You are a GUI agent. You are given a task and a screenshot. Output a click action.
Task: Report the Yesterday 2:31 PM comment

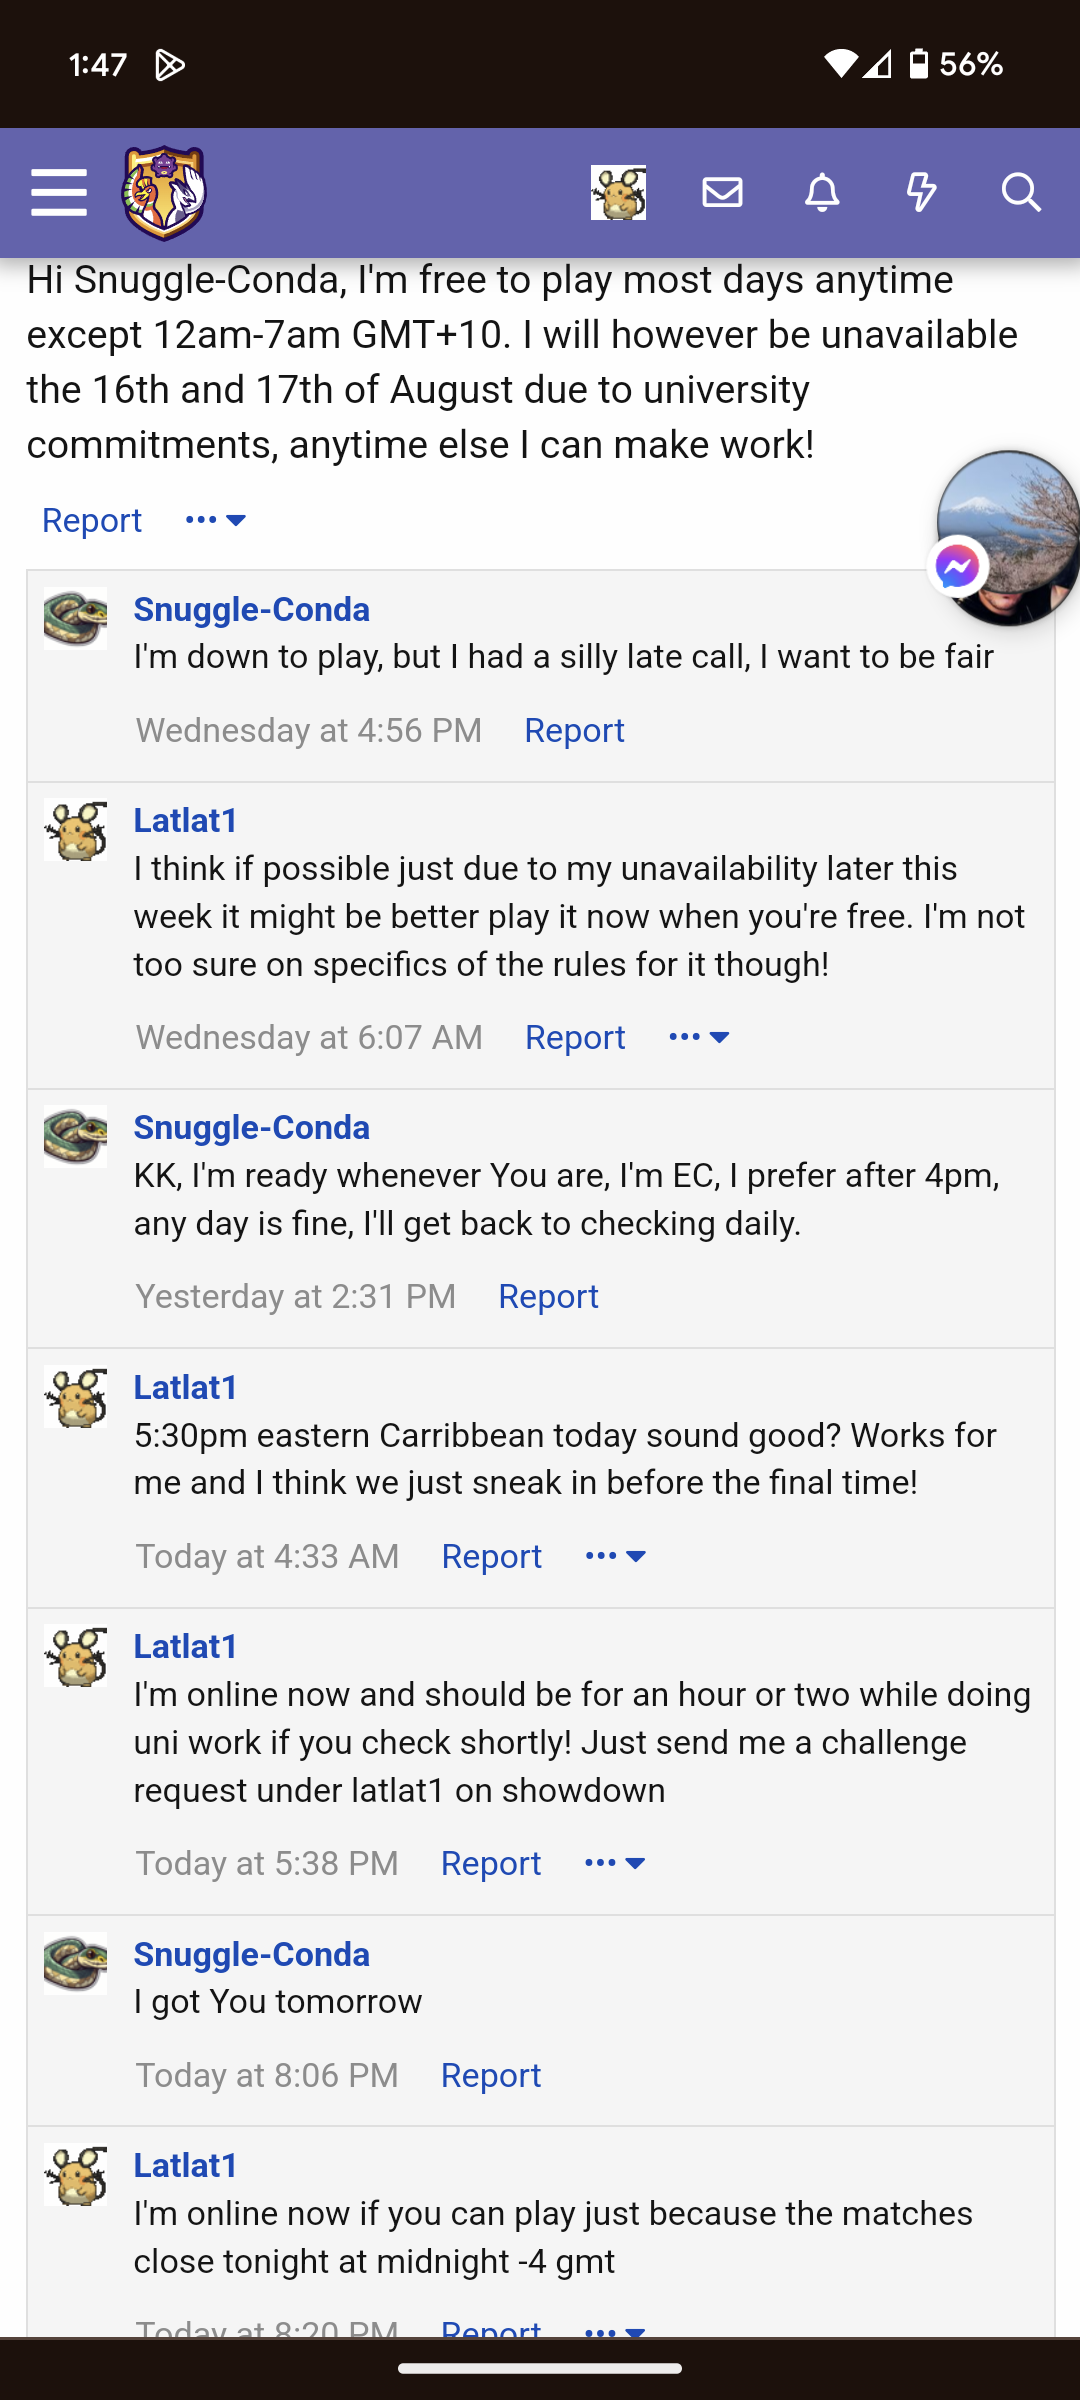click(x=548, y=1296)
